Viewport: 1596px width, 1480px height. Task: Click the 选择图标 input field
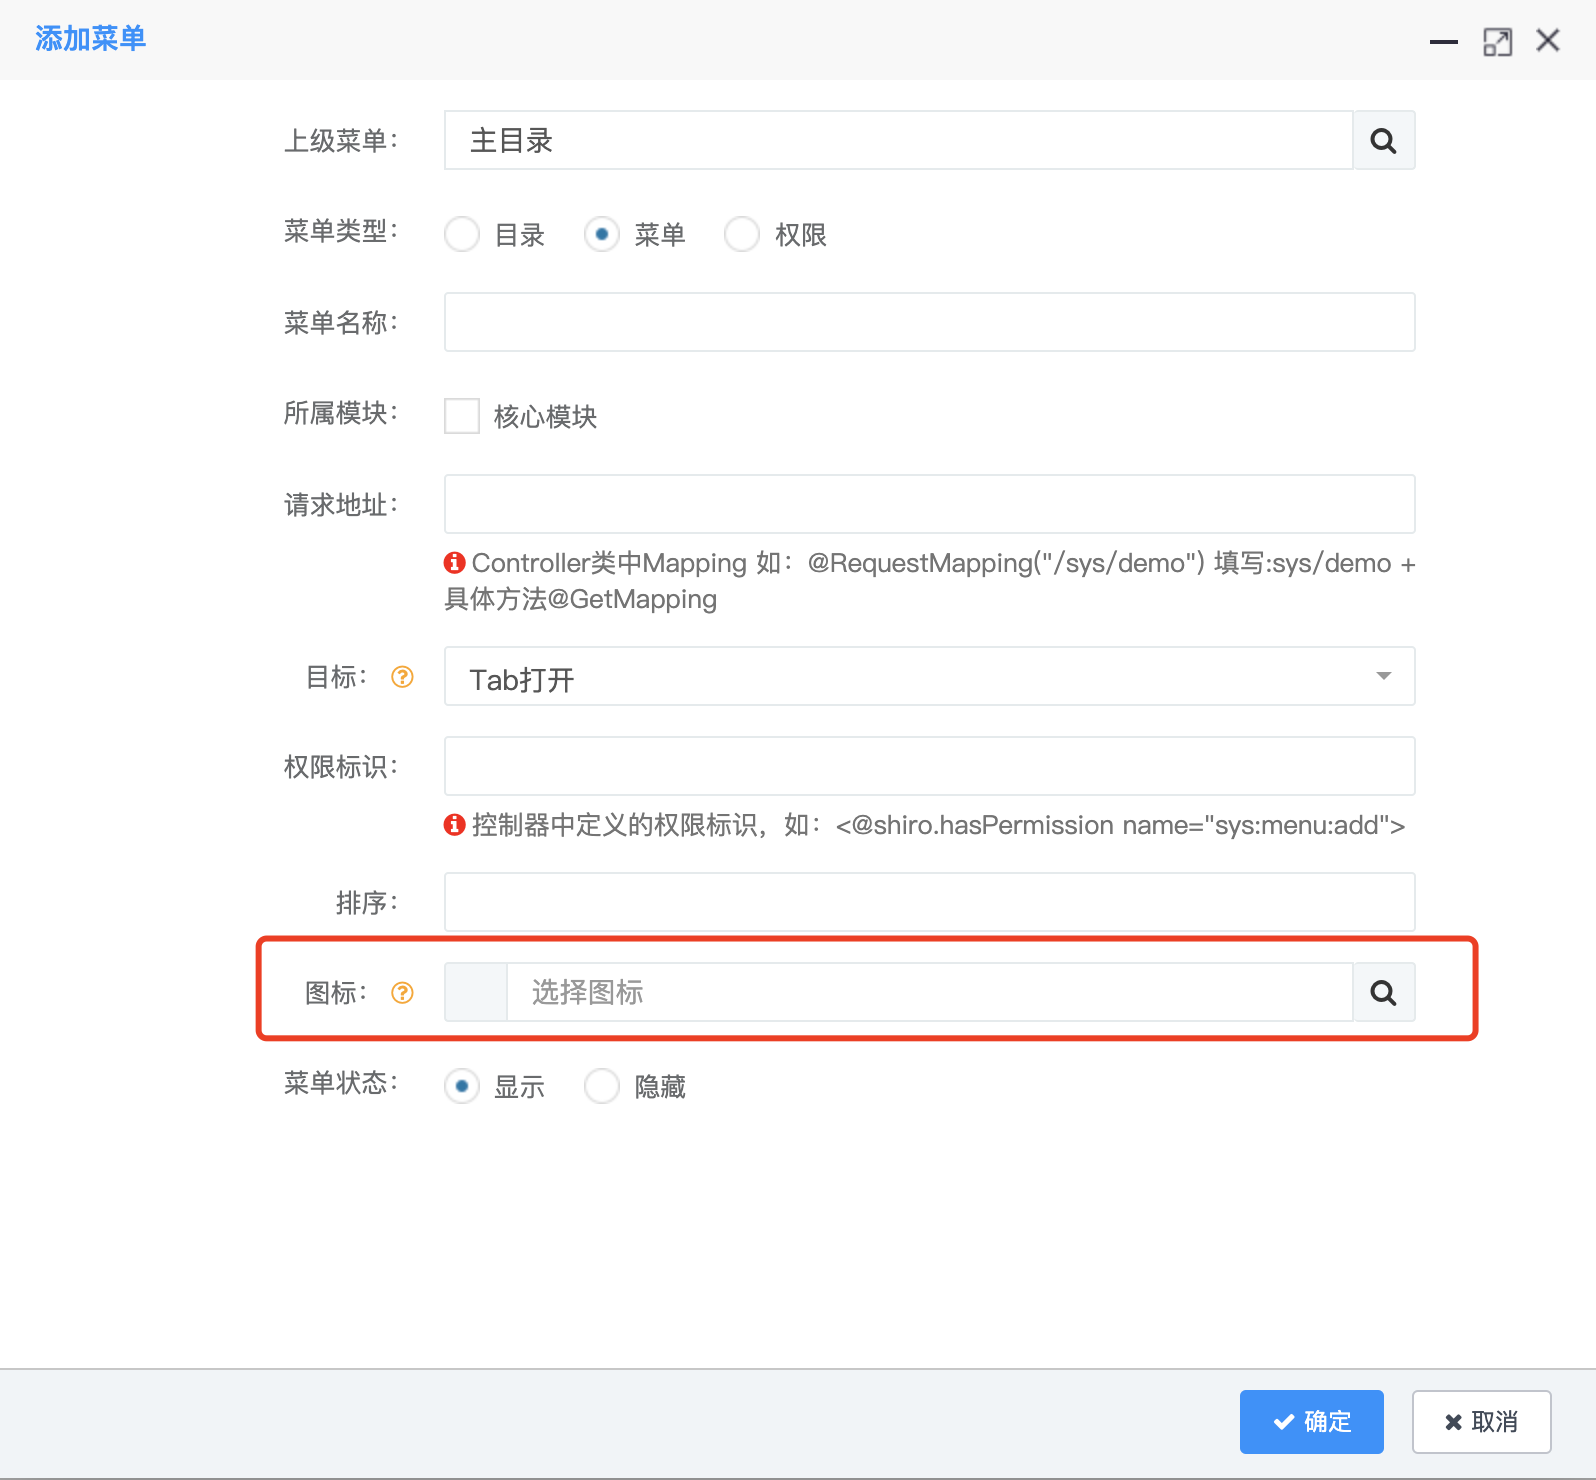pos(930,993)
